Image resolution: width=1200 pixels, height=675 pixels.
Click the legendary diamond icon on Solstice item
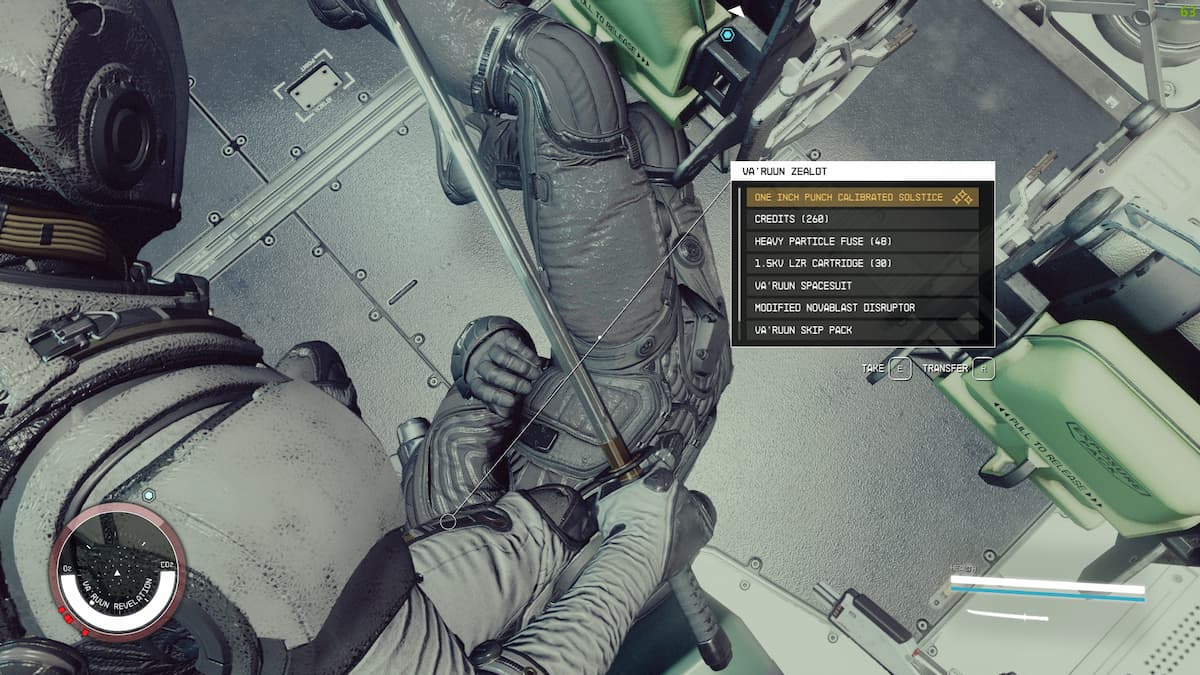[x=962, y=198]
